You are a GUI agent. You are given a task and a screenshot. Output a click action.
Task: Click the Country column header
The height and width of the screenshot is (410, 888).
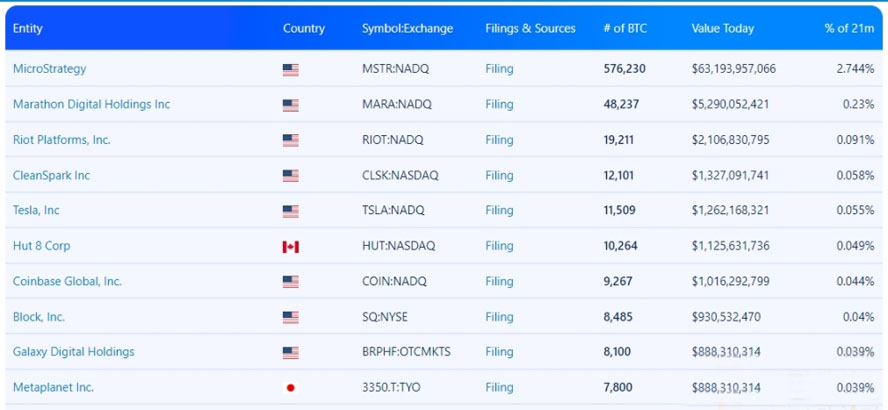pos(304,28)
